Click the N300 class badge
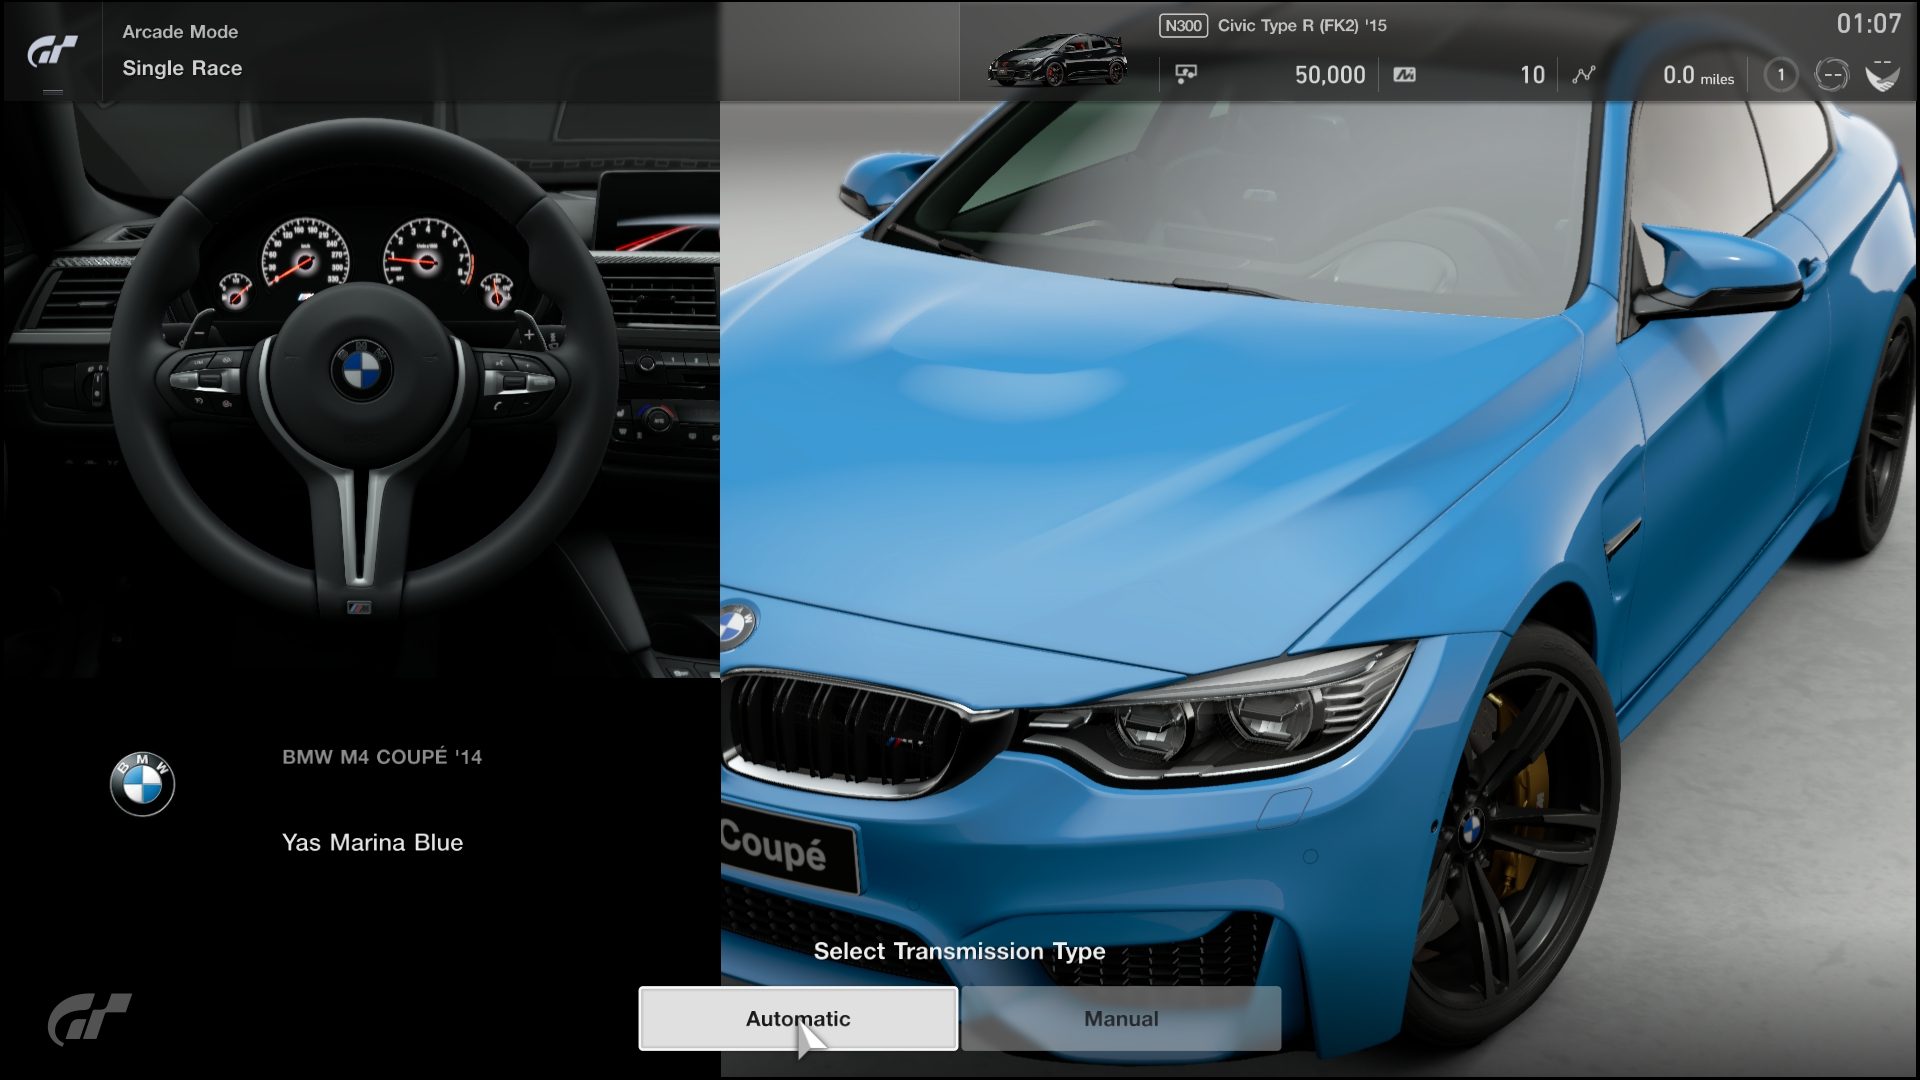1920x1080 pixels. 1183,26
